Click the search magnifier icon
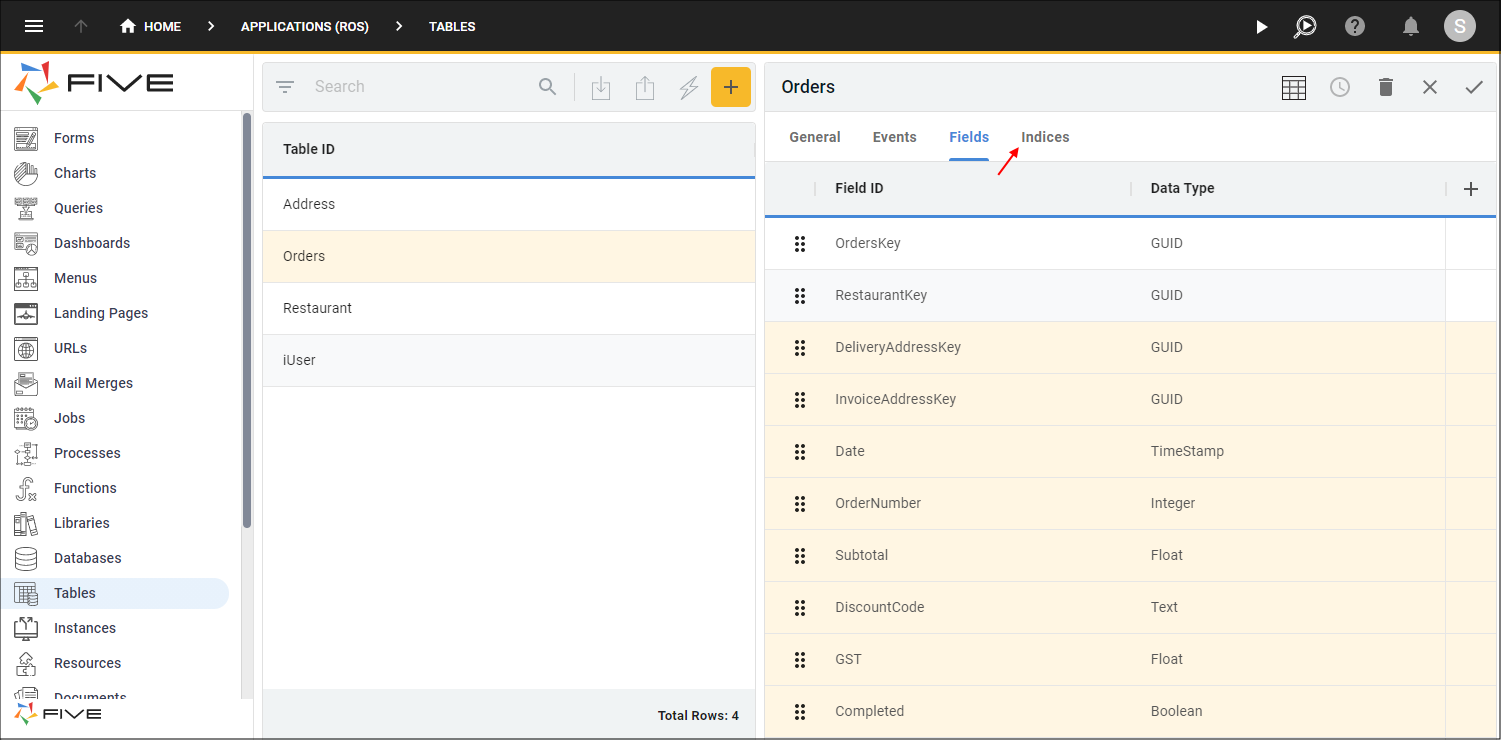The height and width of the screenshot is (740, 1501). (x=547, y=87)
